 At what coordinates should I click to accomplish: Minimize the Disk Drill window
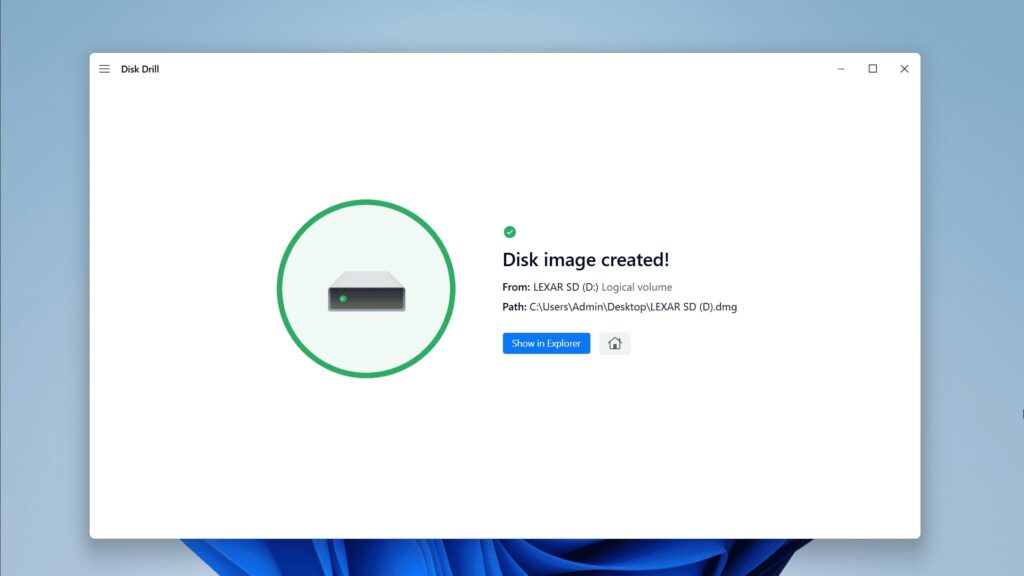841,68
